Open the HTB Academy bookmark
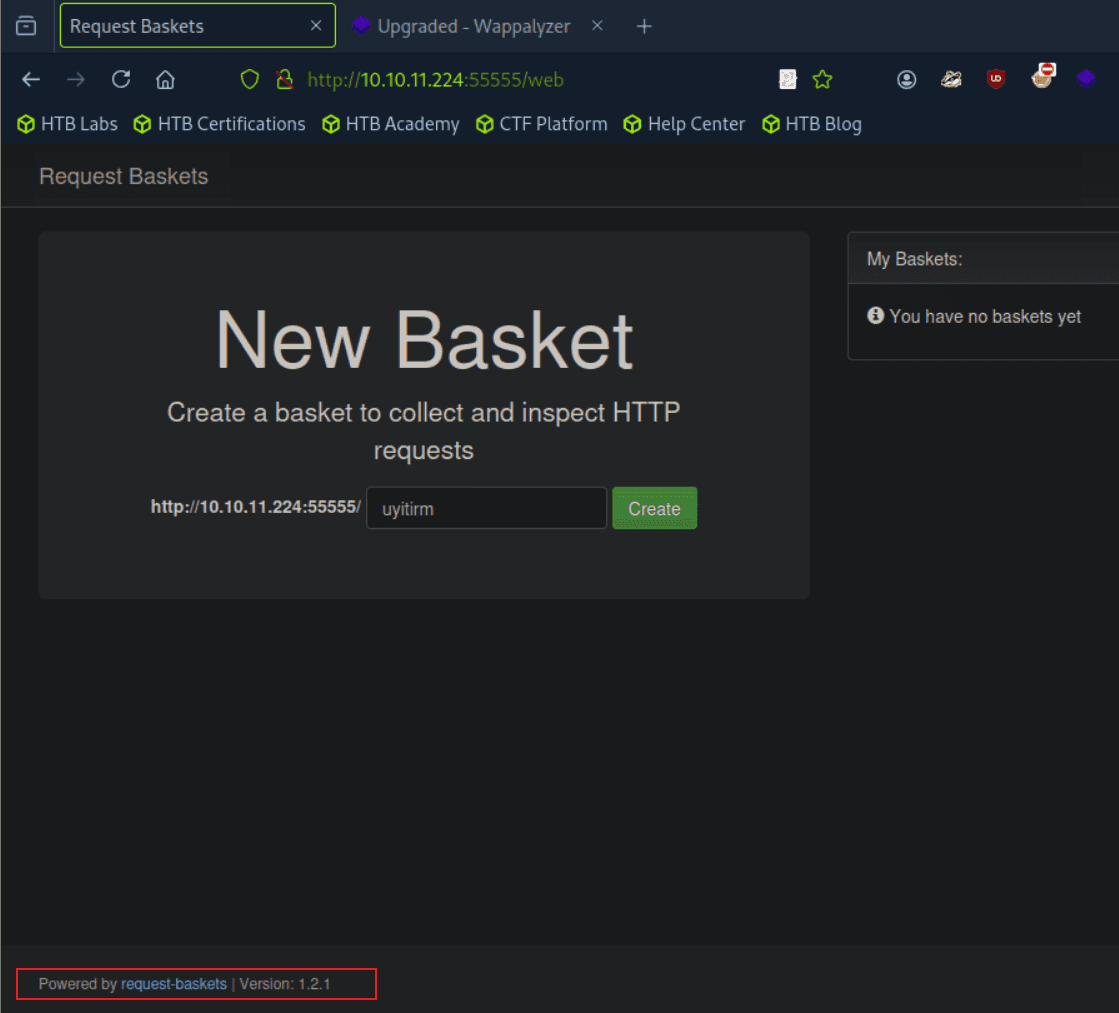Screen dimensions: 1119x1013 tap(391, 124)
